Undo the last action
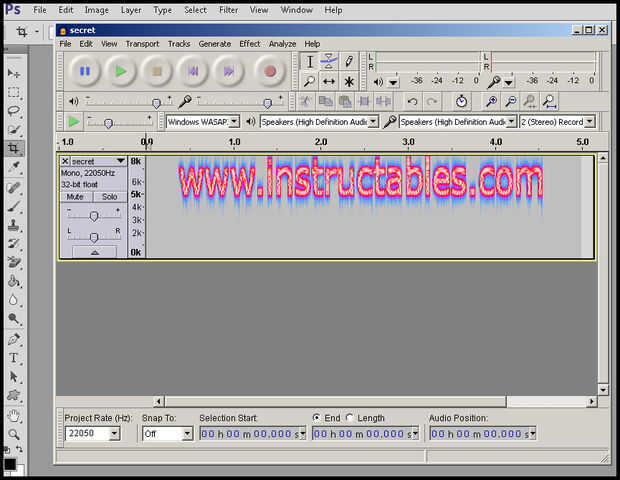The width and height of the screenshot is (620, 480). (412, 102)
